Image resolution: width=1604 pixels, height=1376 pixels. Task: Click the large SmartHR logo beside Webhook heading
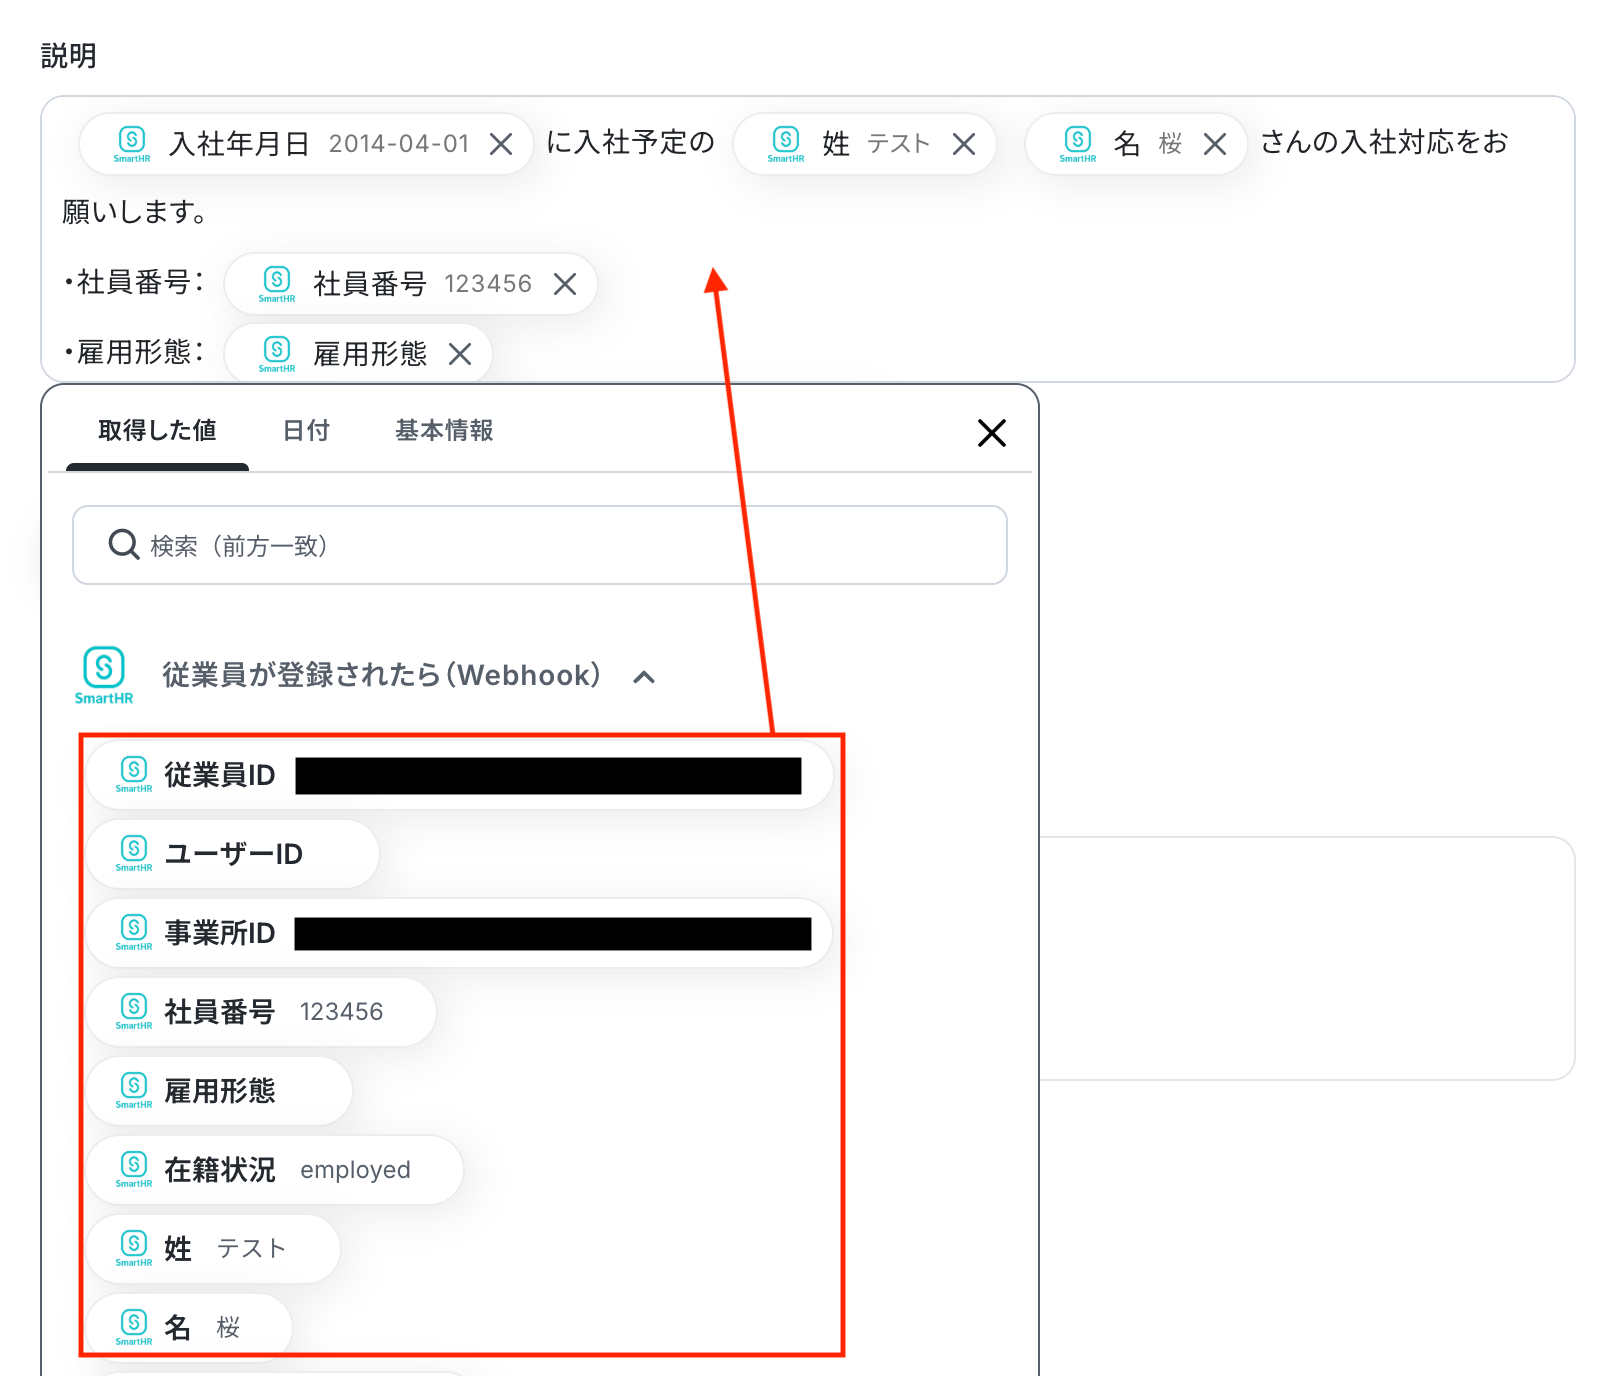click(x=104, y=676)
